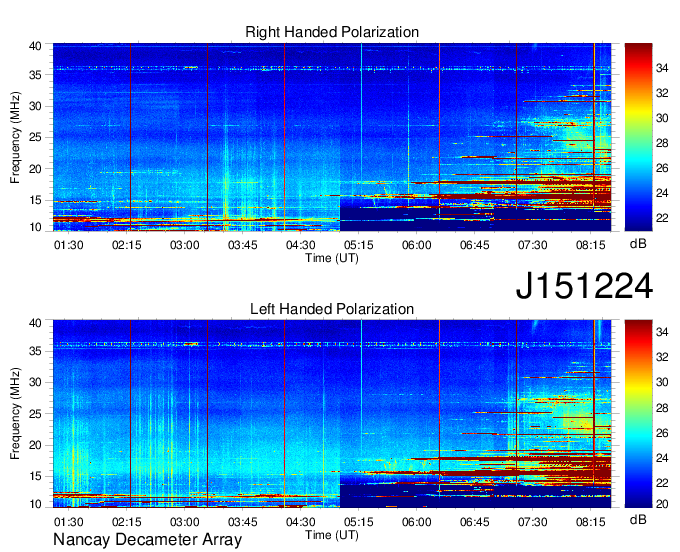Image resolution: width=680 pixels, height=552 pixels.
Task: Click the 05:15 time tick on the right-handed plot
Action: (x=359, y=245)
